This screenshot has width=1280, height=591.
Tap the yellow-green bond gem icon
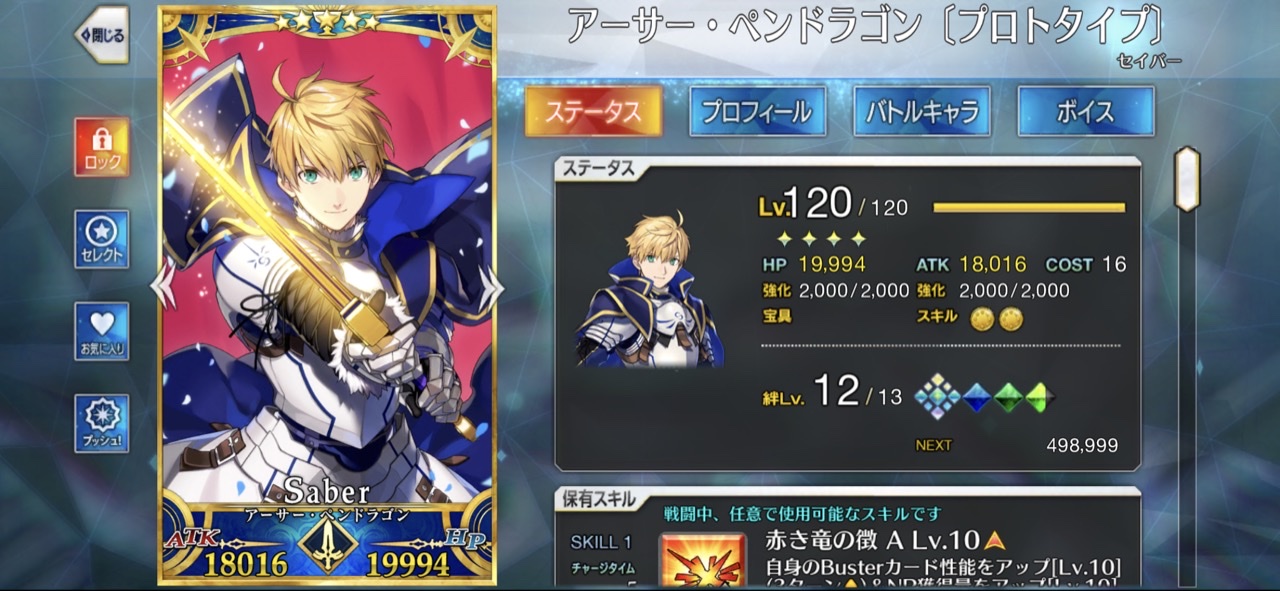click(x=1041, y=397)
